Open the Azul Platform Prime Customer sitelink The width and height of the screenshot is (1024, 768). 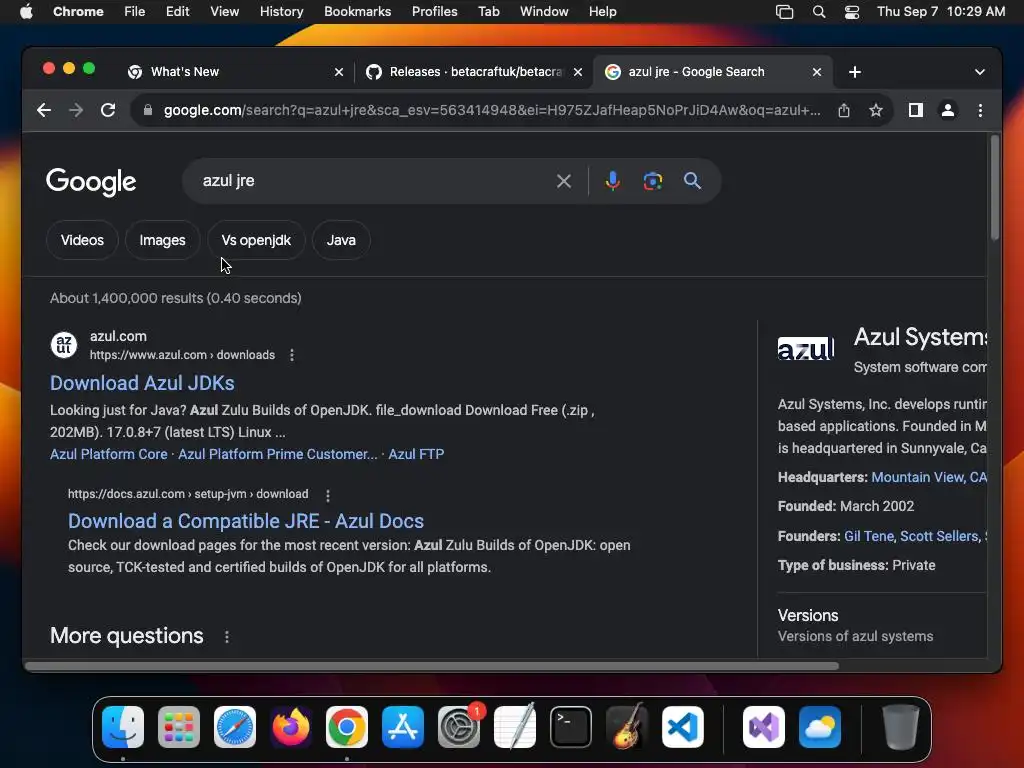[x=278, y=454]
